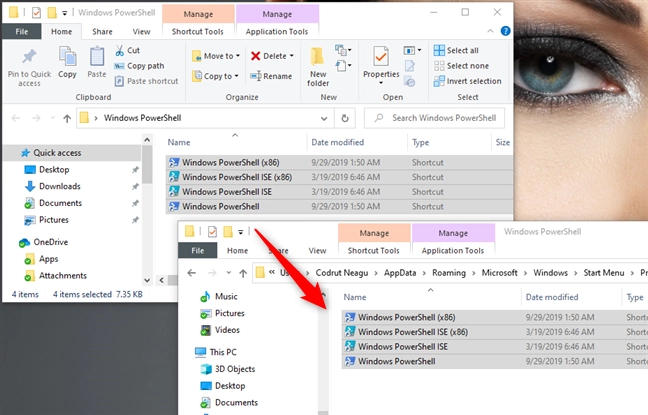Click the Search Windows PowerShell box
Image resolution: width=648 pixels, height=415 pixels.
(x=434, y=118)
